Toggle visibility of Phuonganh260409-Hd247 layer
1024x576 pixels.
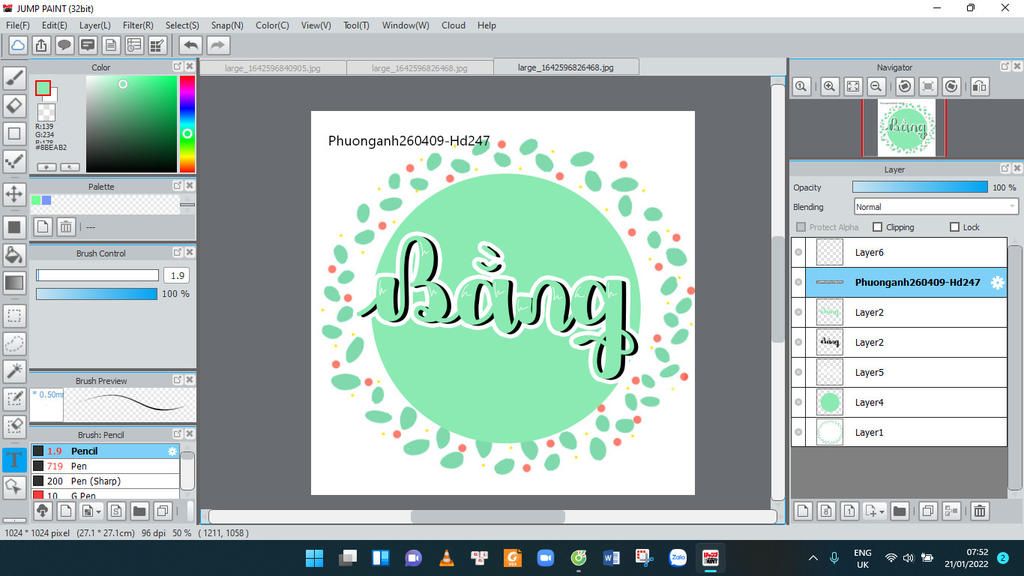[x=798, y=282]
